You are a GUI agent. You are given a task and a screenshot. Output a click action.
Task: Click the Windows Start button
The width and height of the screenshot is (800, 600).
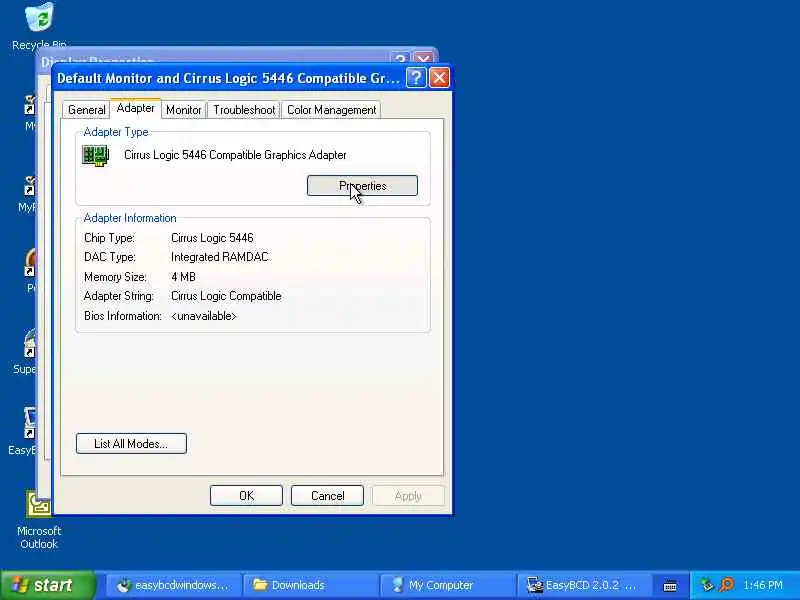pyautogui.click(x=47, y=585)
